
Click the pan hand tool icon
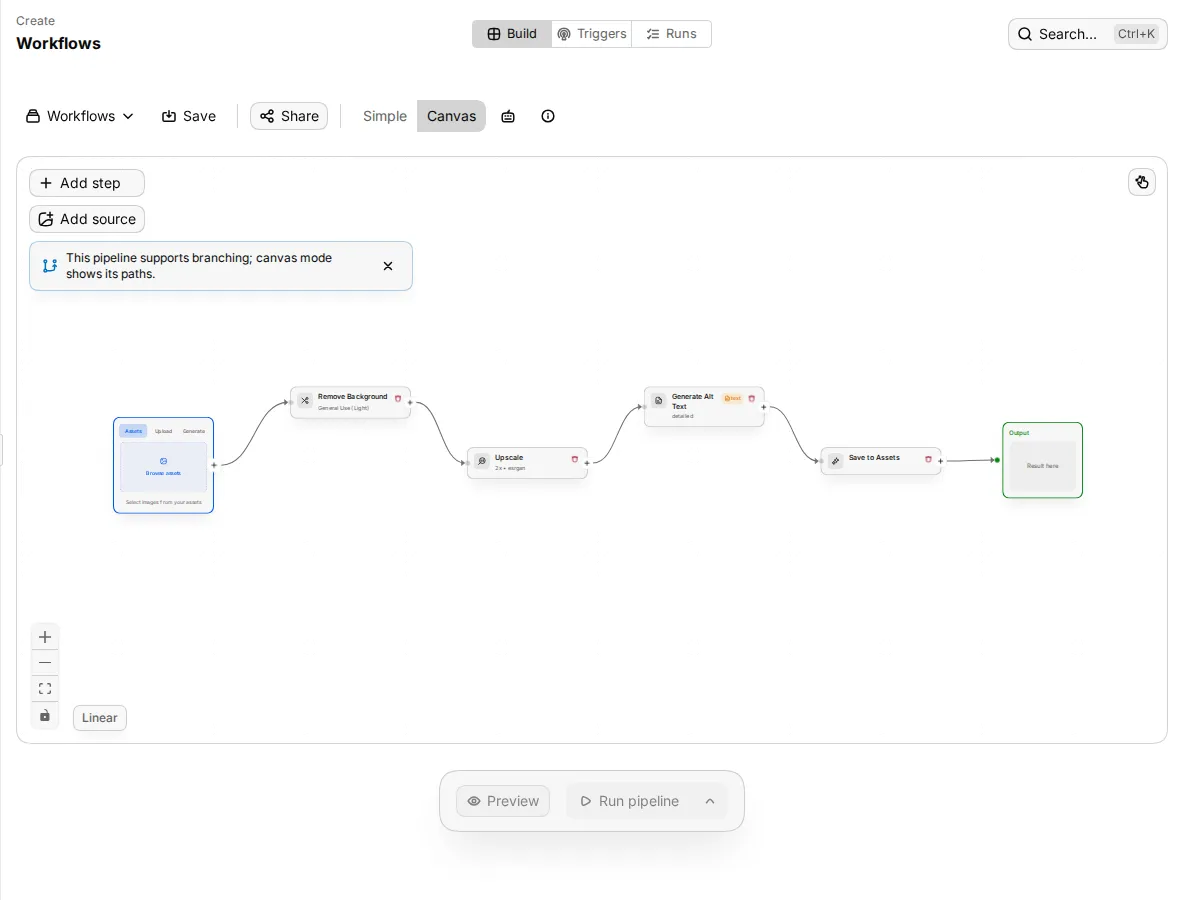[1142, 182]
